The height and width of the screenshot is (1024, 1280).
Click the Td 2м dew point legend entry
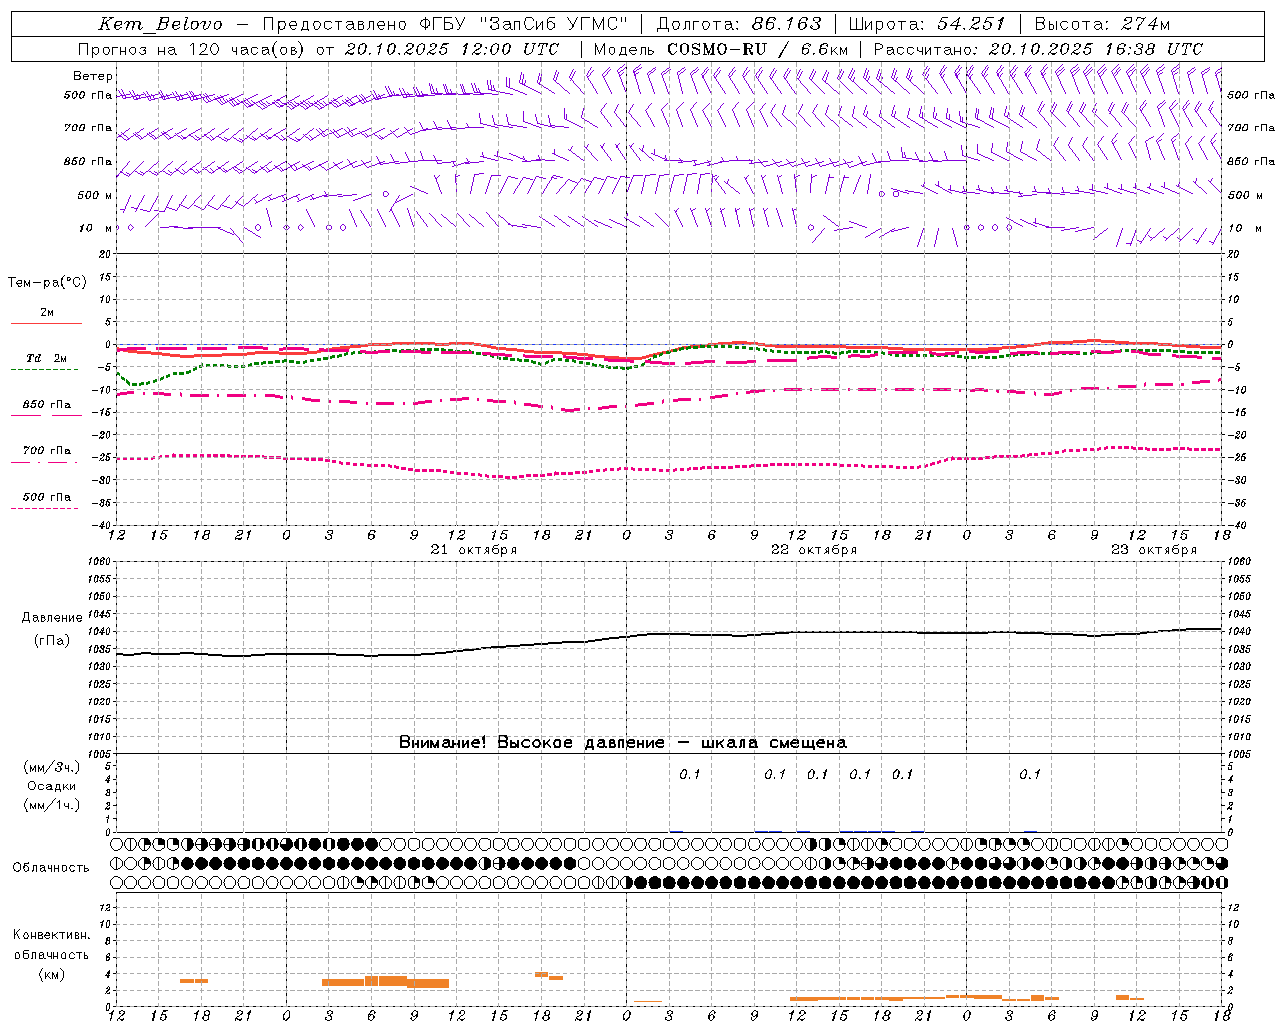pyautogui.click(x=46, y=361)
